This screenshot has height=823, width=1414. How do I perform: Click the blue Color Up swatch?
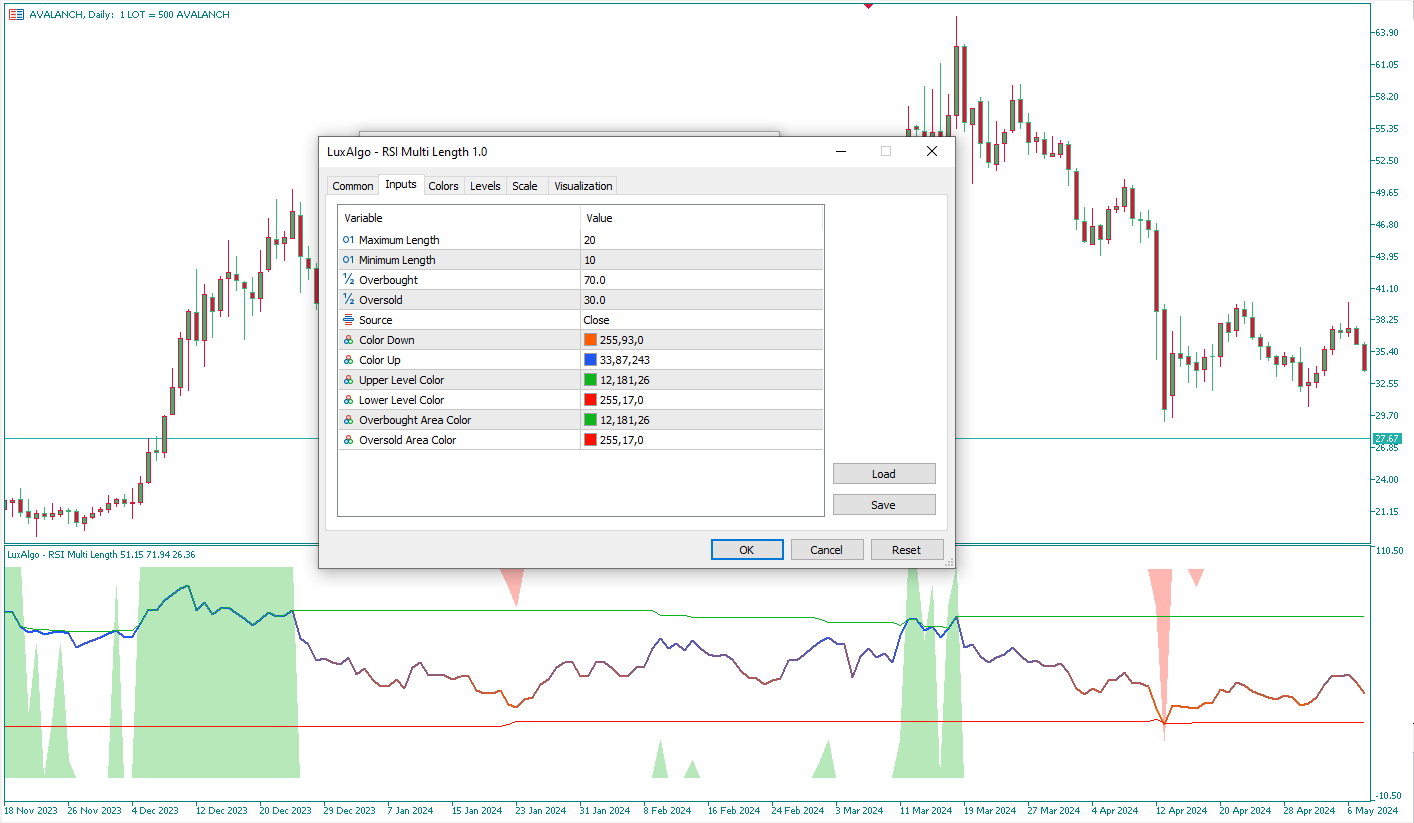click(590, 360)
